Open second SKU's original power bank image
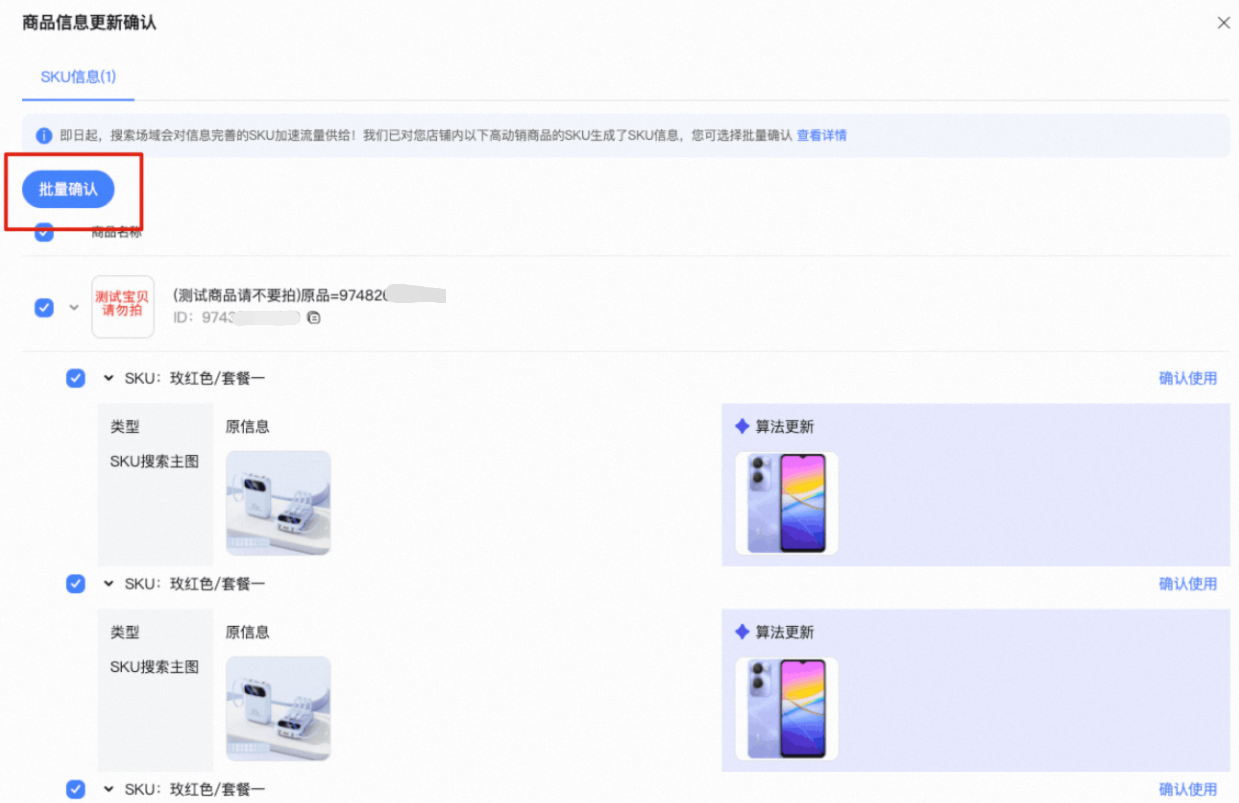1239x803 pixels. click(278, 709)
